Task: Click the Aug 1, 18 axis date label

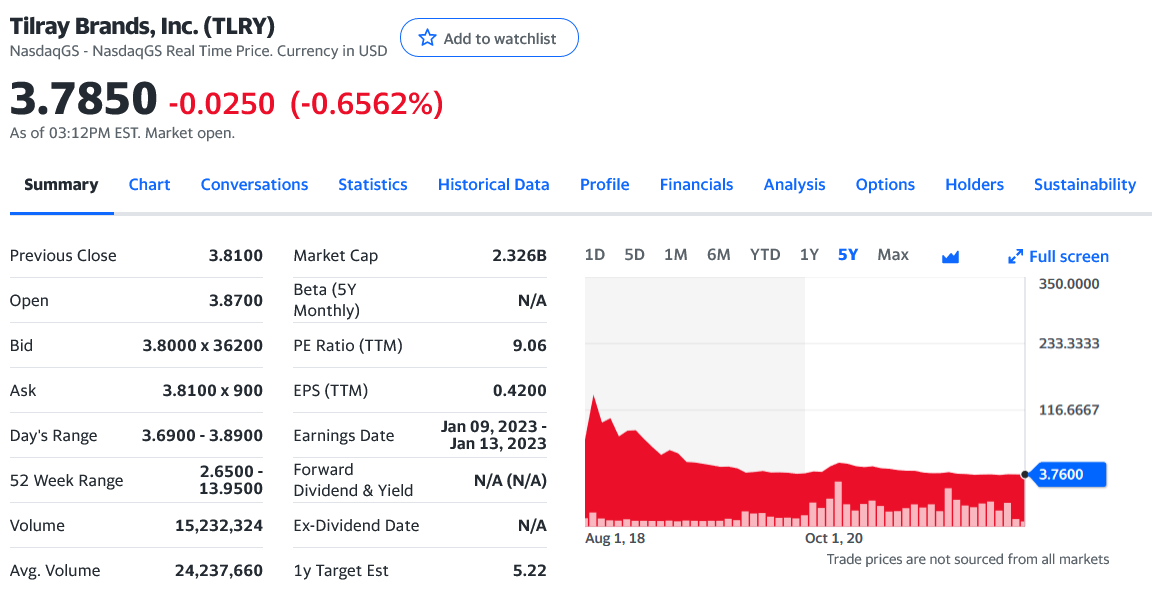Action: coord(615,539)
